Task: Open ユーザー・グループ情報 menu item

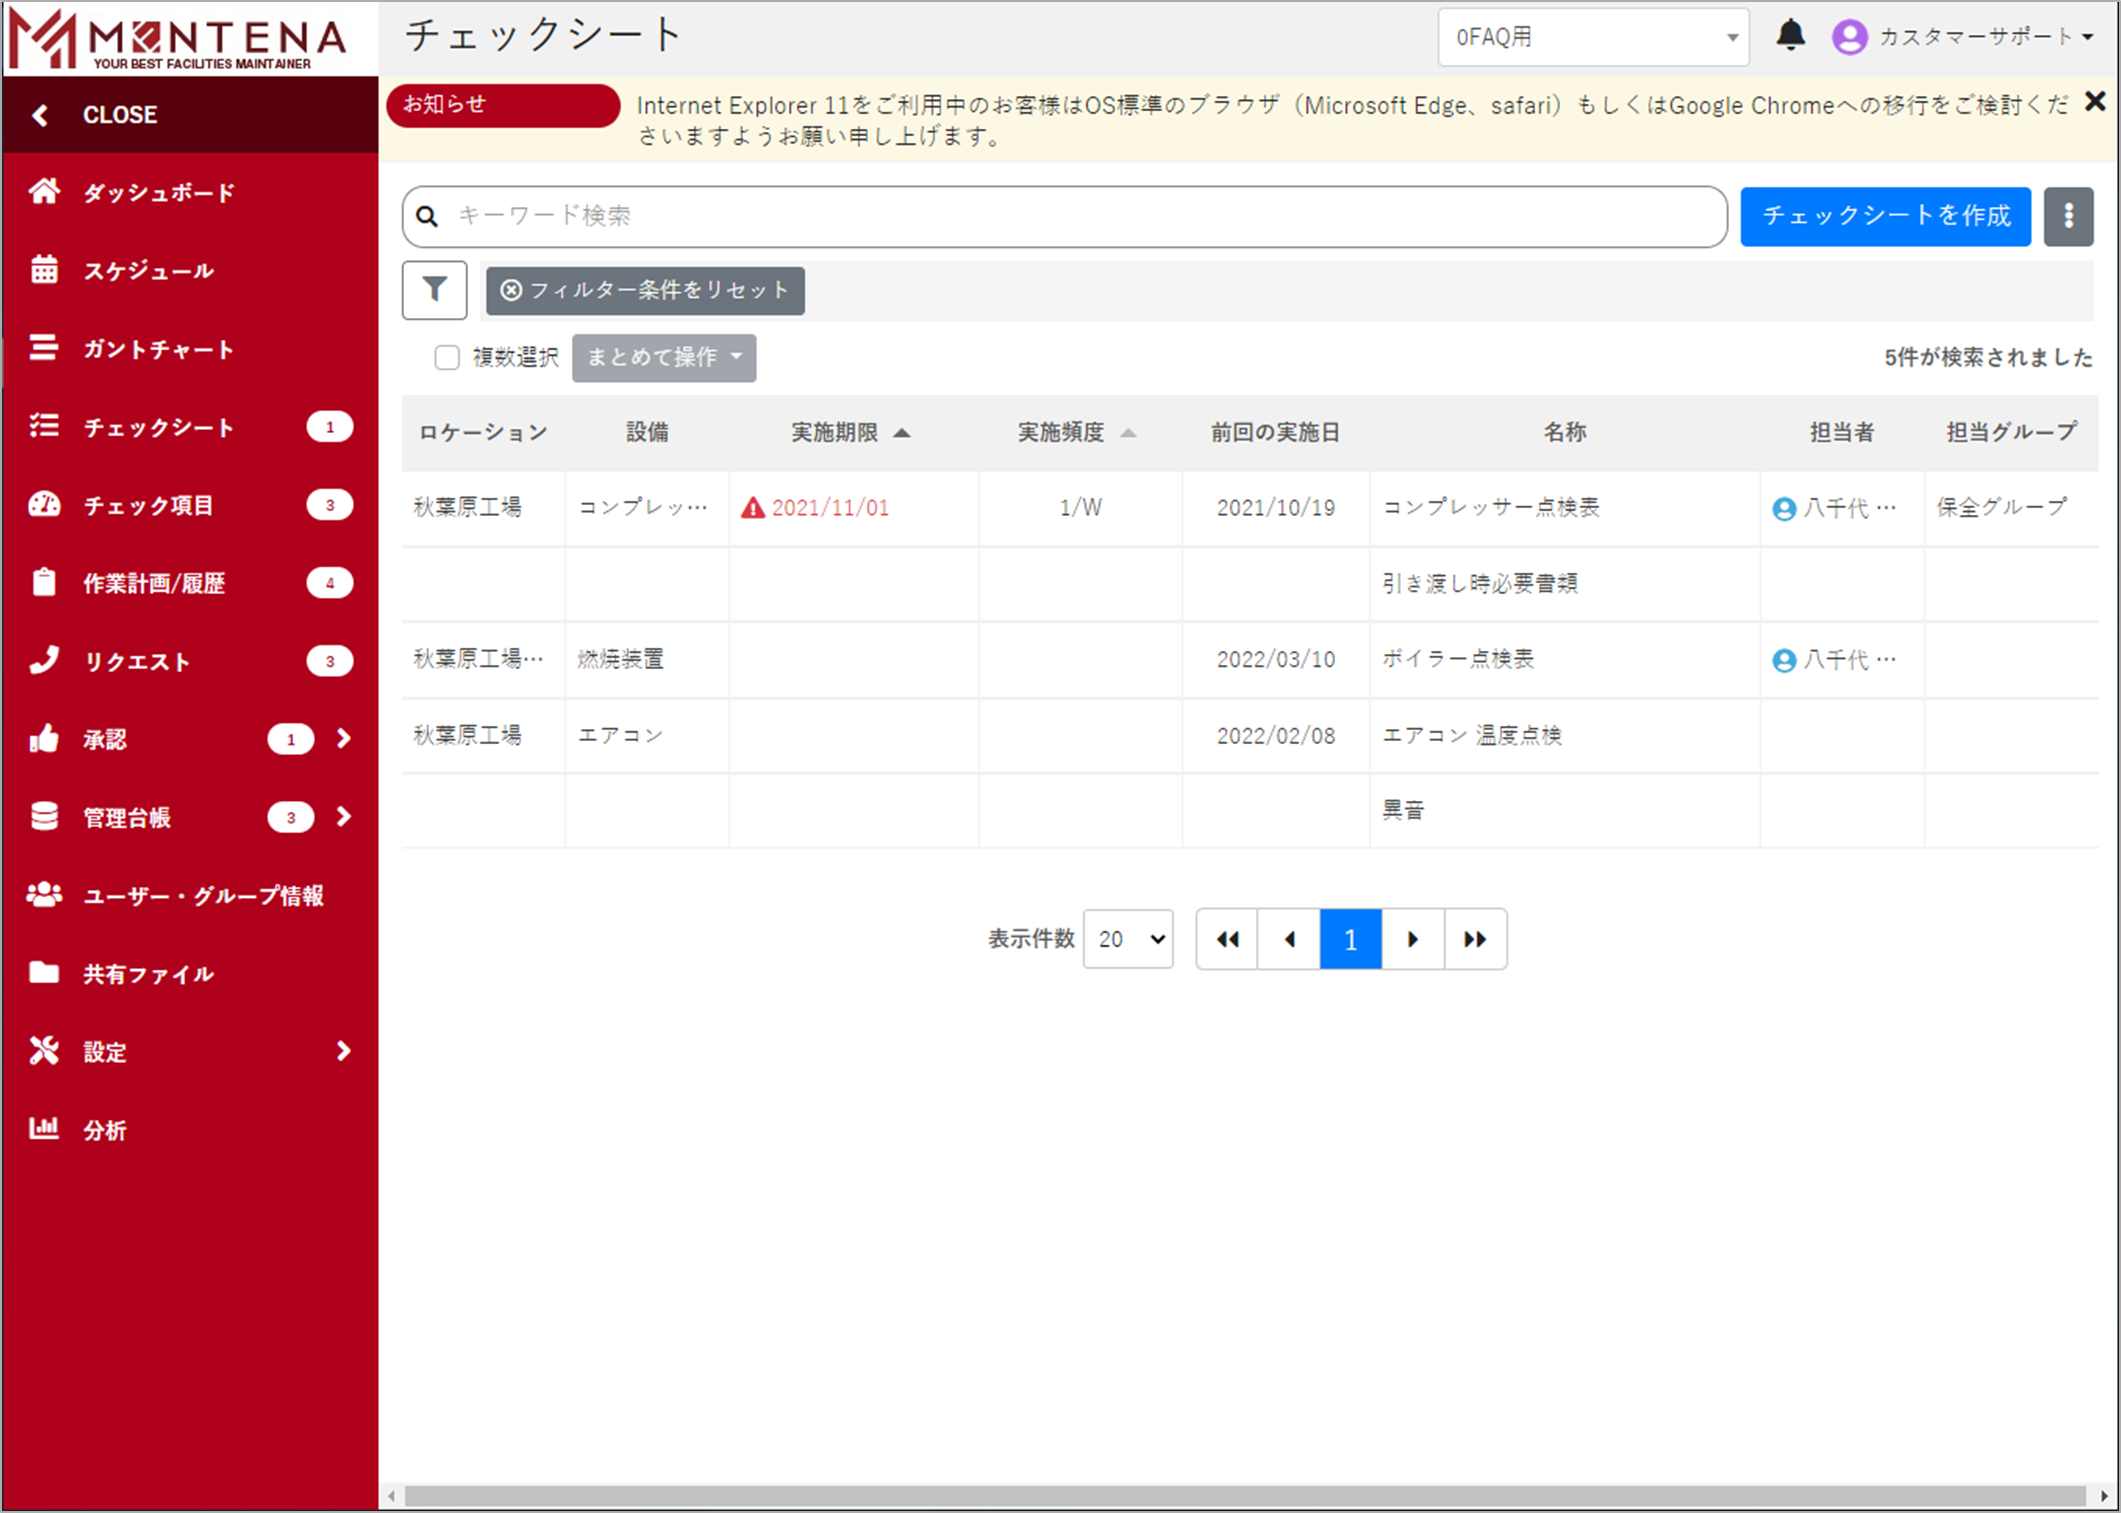Action: (202, 896)
